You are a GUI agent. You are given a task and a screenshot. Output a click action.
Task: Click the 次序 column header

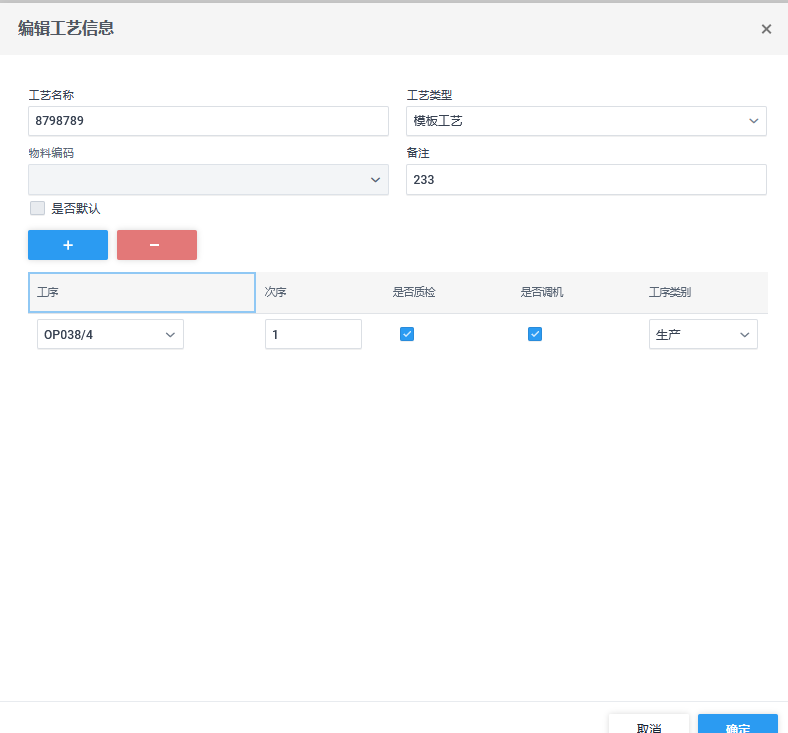[276, 293]
